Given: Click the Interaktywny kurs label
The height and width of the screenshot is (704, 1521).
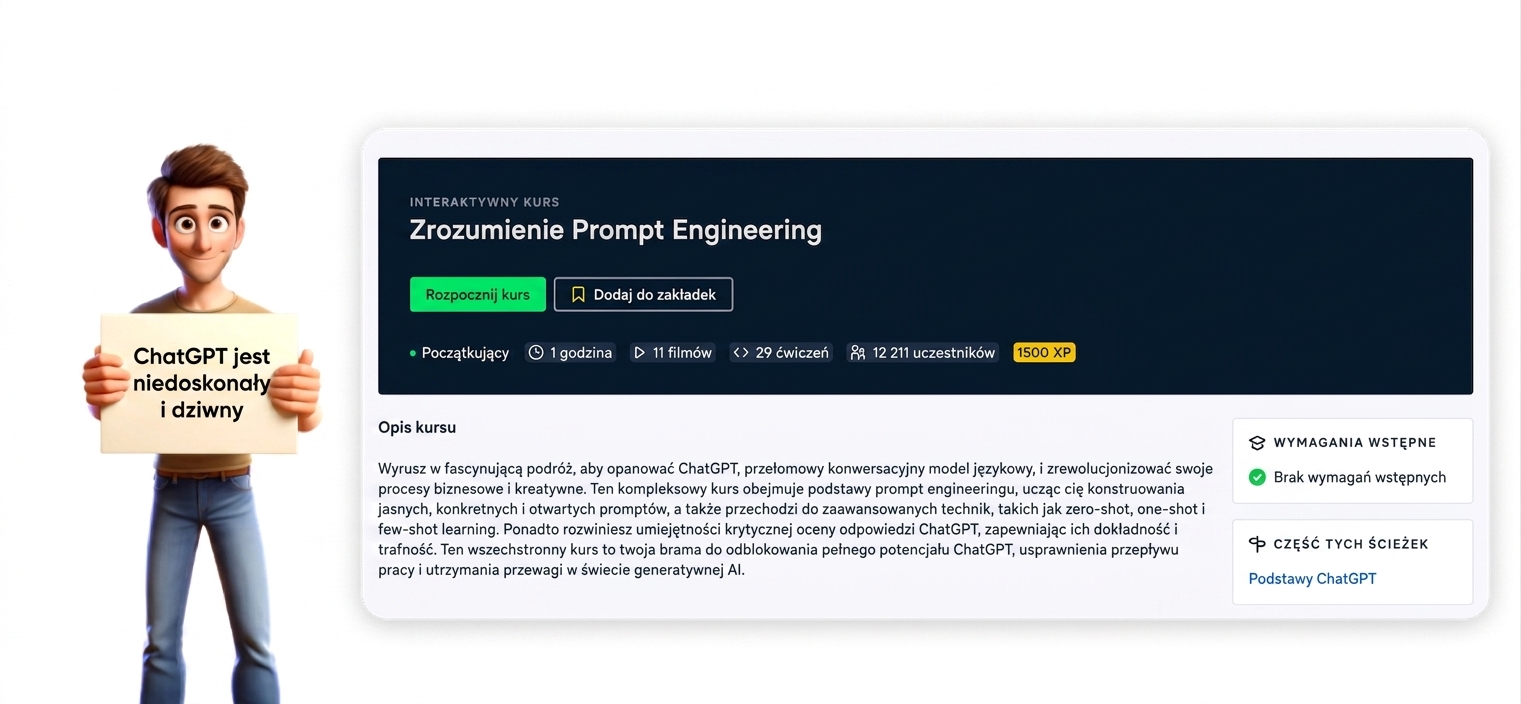Looking at the screenshot, I should pyautogui.click(x=484, y=202).
